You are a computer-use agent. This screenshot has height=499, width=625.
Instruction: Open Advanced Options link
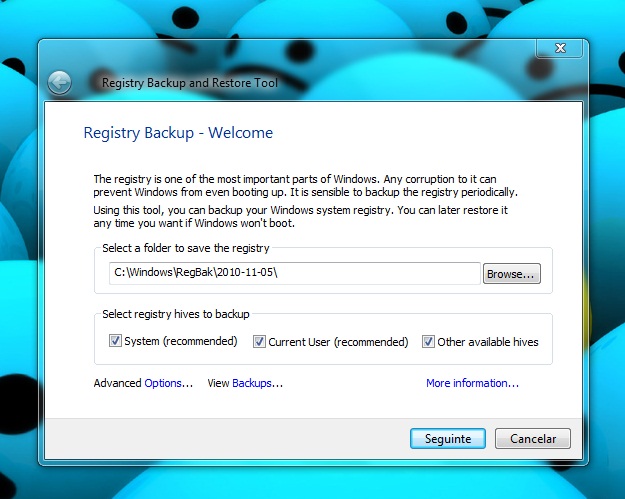click(x=168, y=383)
